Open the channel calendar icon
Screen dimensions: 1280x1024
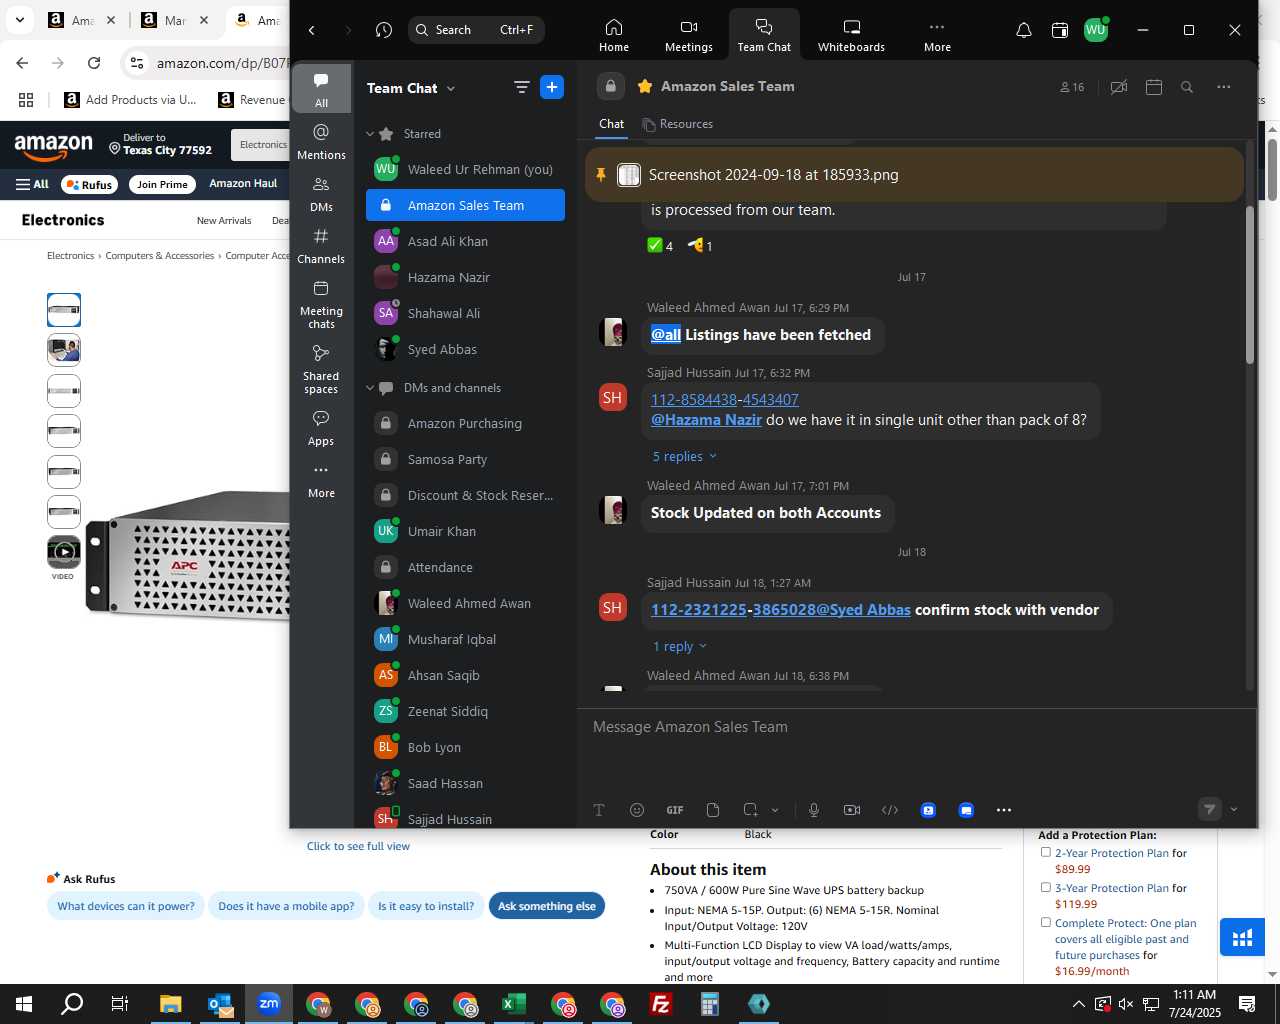click(1154, 87)
